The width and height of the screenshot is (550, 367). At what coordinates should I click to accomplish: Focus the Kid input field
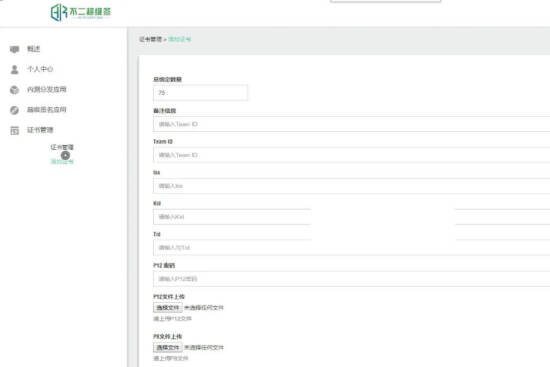click(x=351, y=217)
